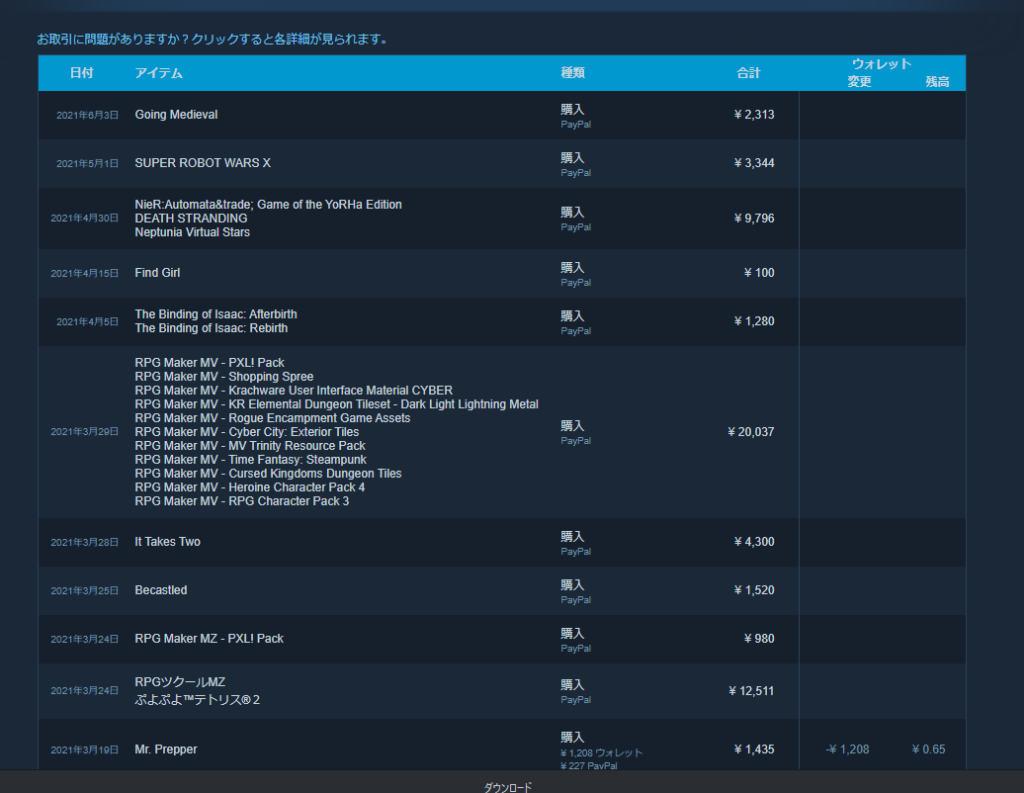Open the Going Medieval purchase entry
This screenshot has width=1024, height=793.
pyautogui.click(x=176, y=115)
